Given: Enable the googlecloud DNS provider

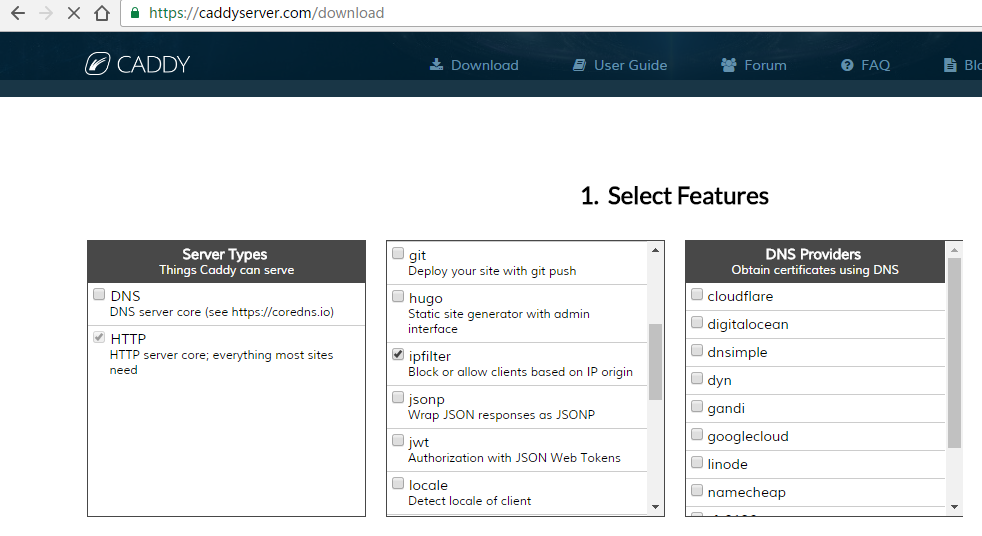Looking at the screenshot, I should [x=696, y=435].
